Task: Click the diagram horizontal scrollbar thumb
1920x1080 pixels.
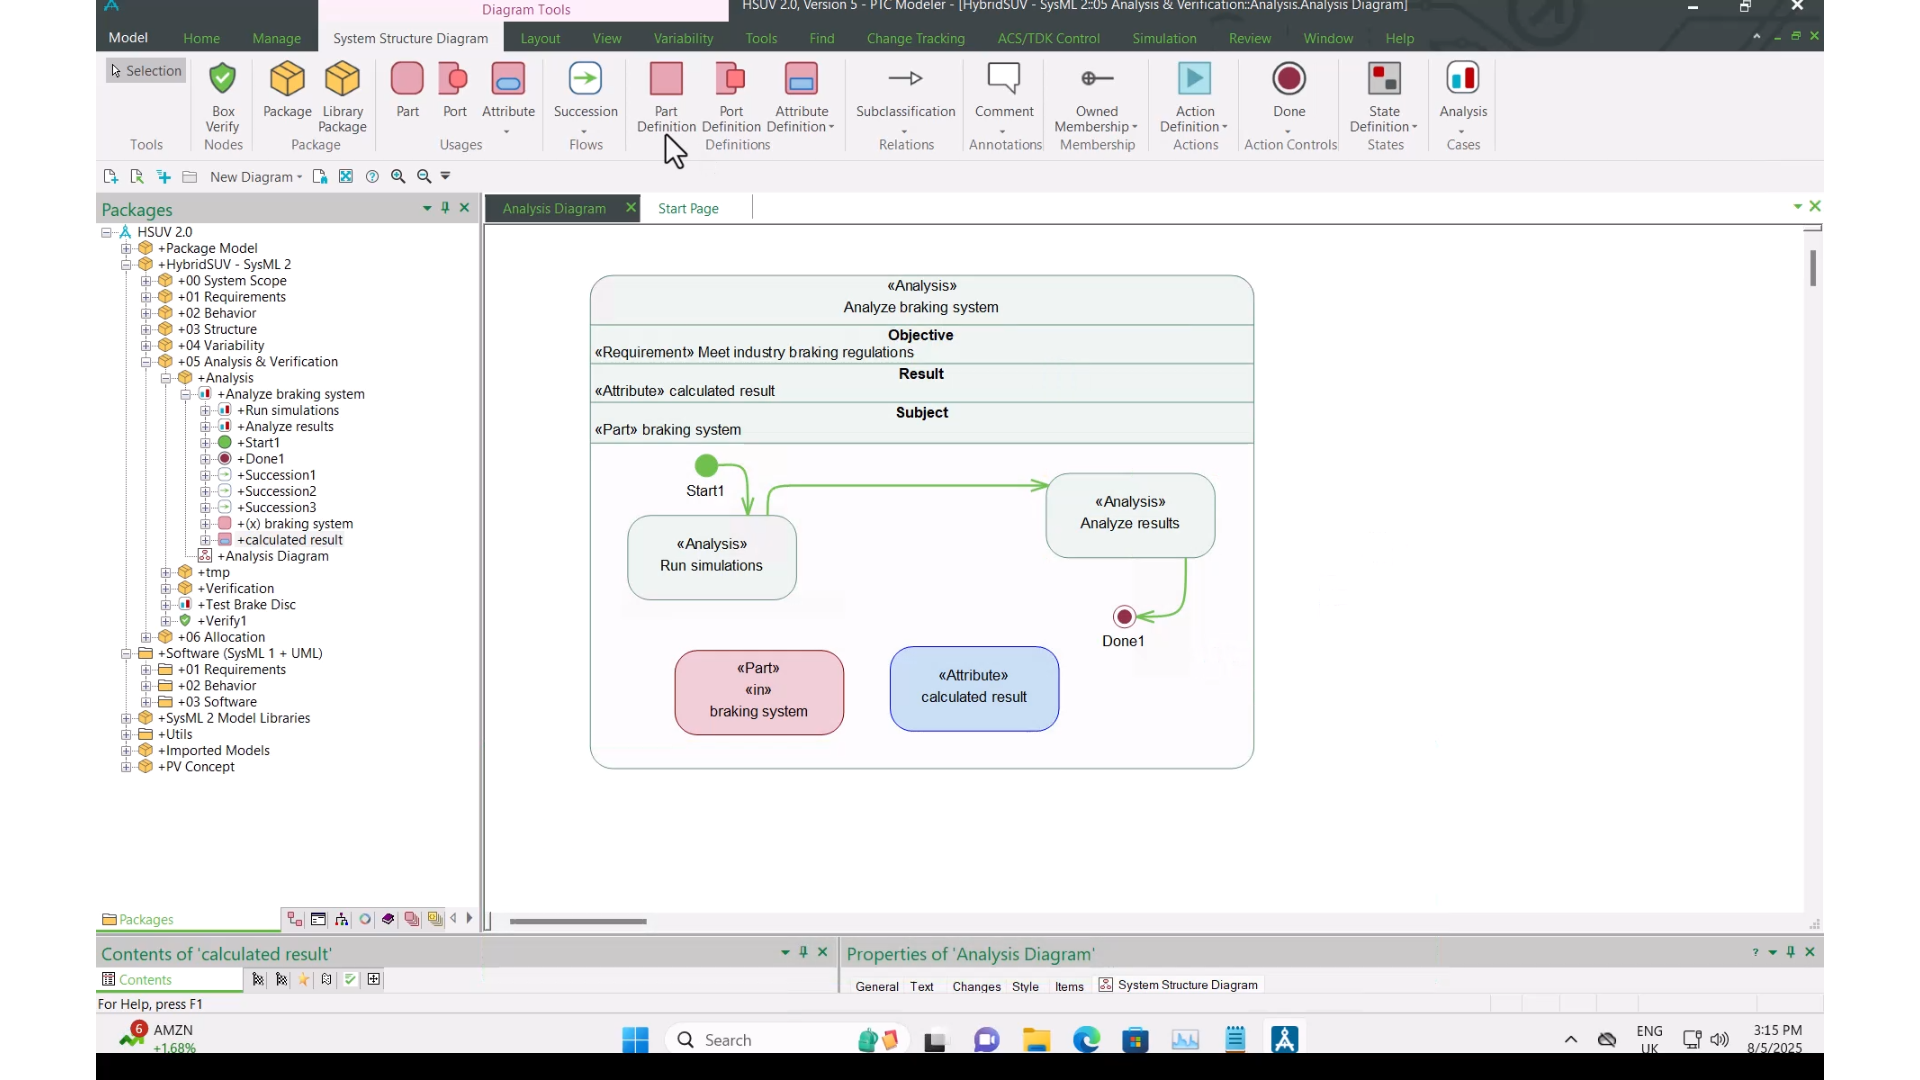Action: [578, 921]
